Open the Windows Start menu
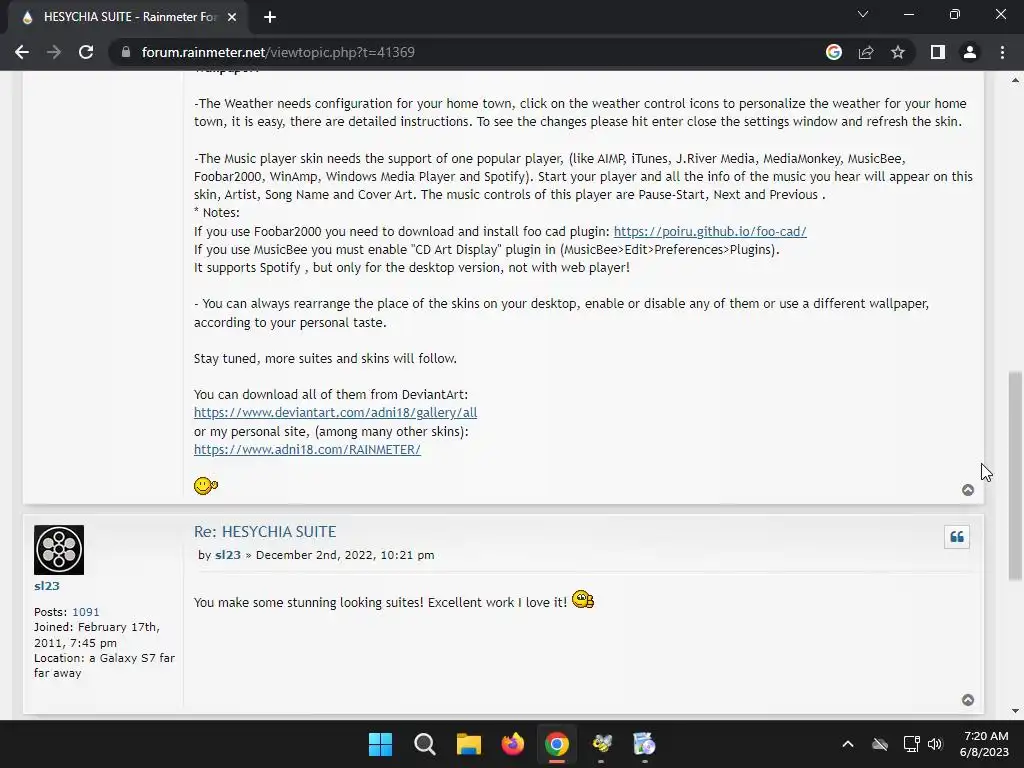1024x768 pixels. [380, 744]
